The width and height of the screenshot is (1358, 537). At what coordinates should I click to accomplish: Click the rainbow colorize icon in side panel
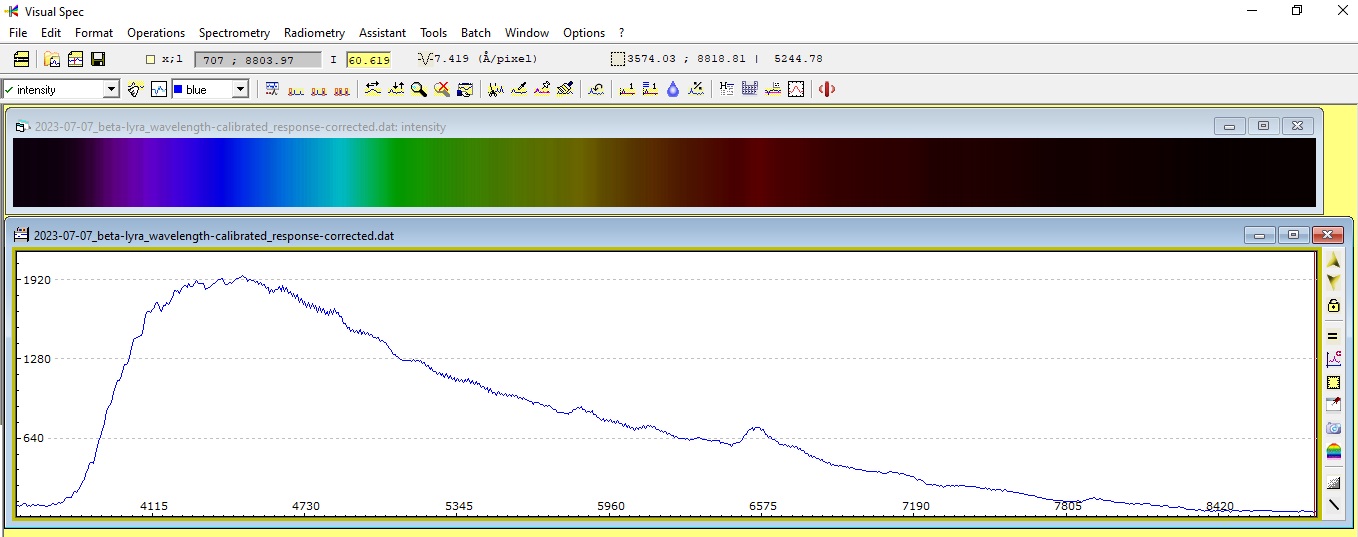[1333, 451]
